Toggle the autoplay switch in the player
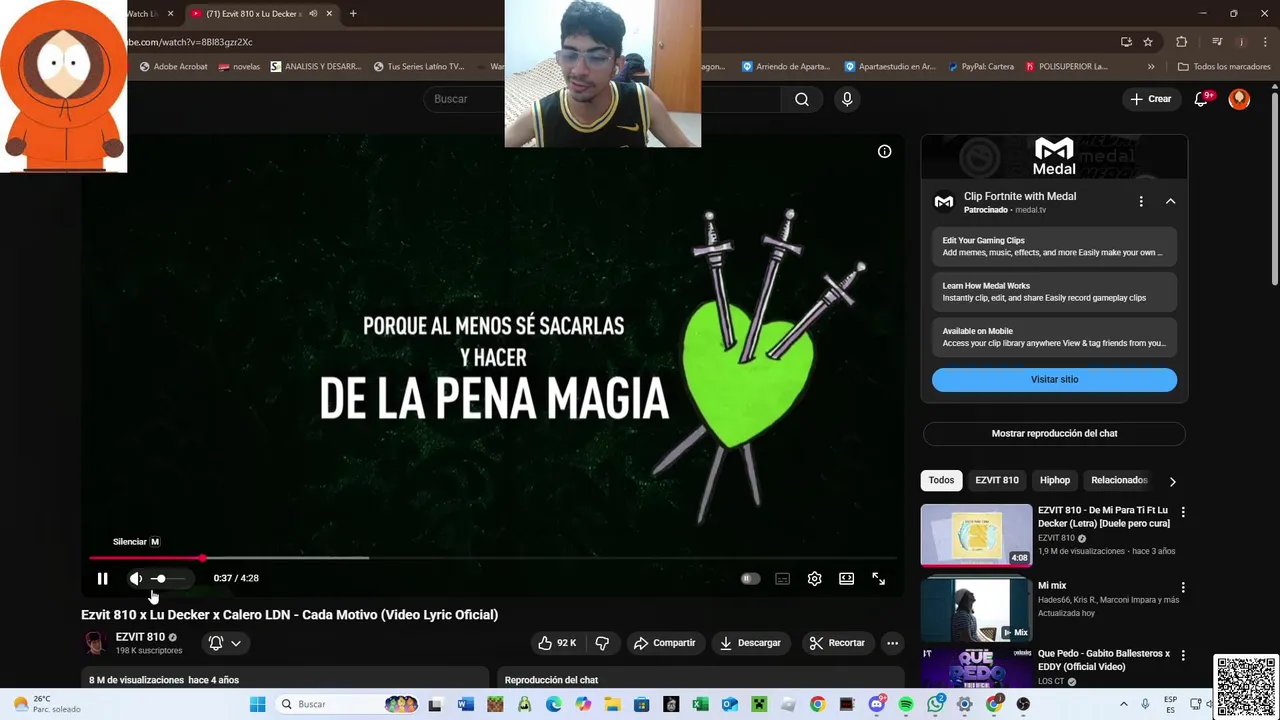Viewport: 1280px width, 720px height. point(750,578)
